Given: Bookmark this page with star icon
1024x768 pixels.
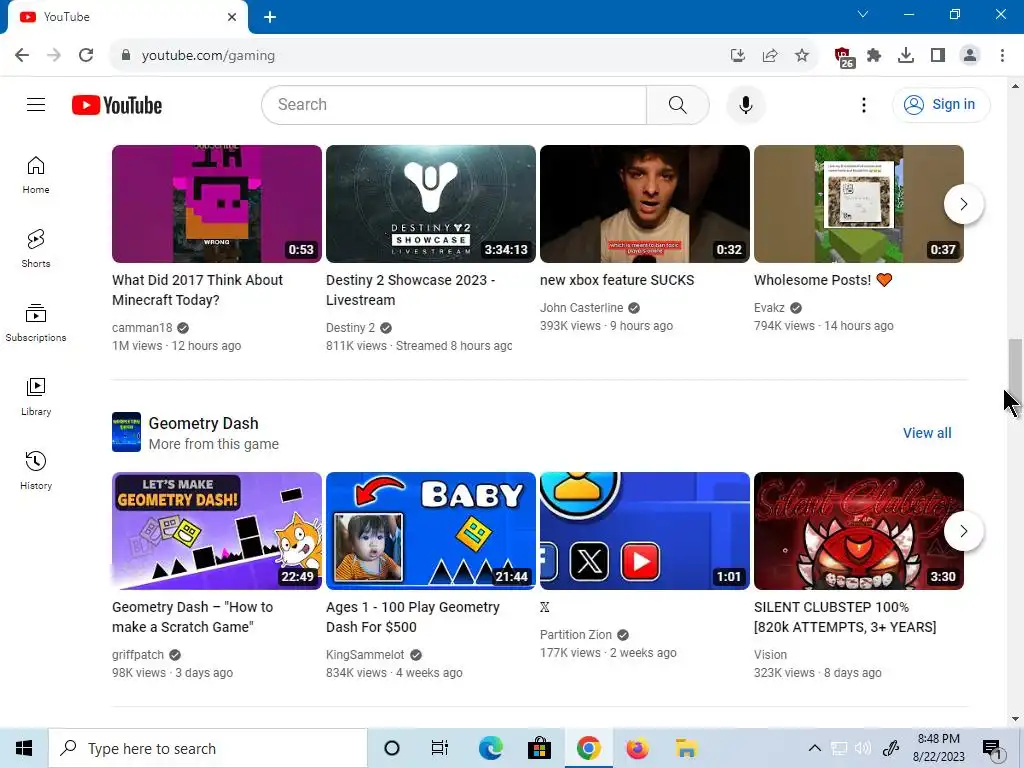Looking at the screenshot, I should 802,56.
